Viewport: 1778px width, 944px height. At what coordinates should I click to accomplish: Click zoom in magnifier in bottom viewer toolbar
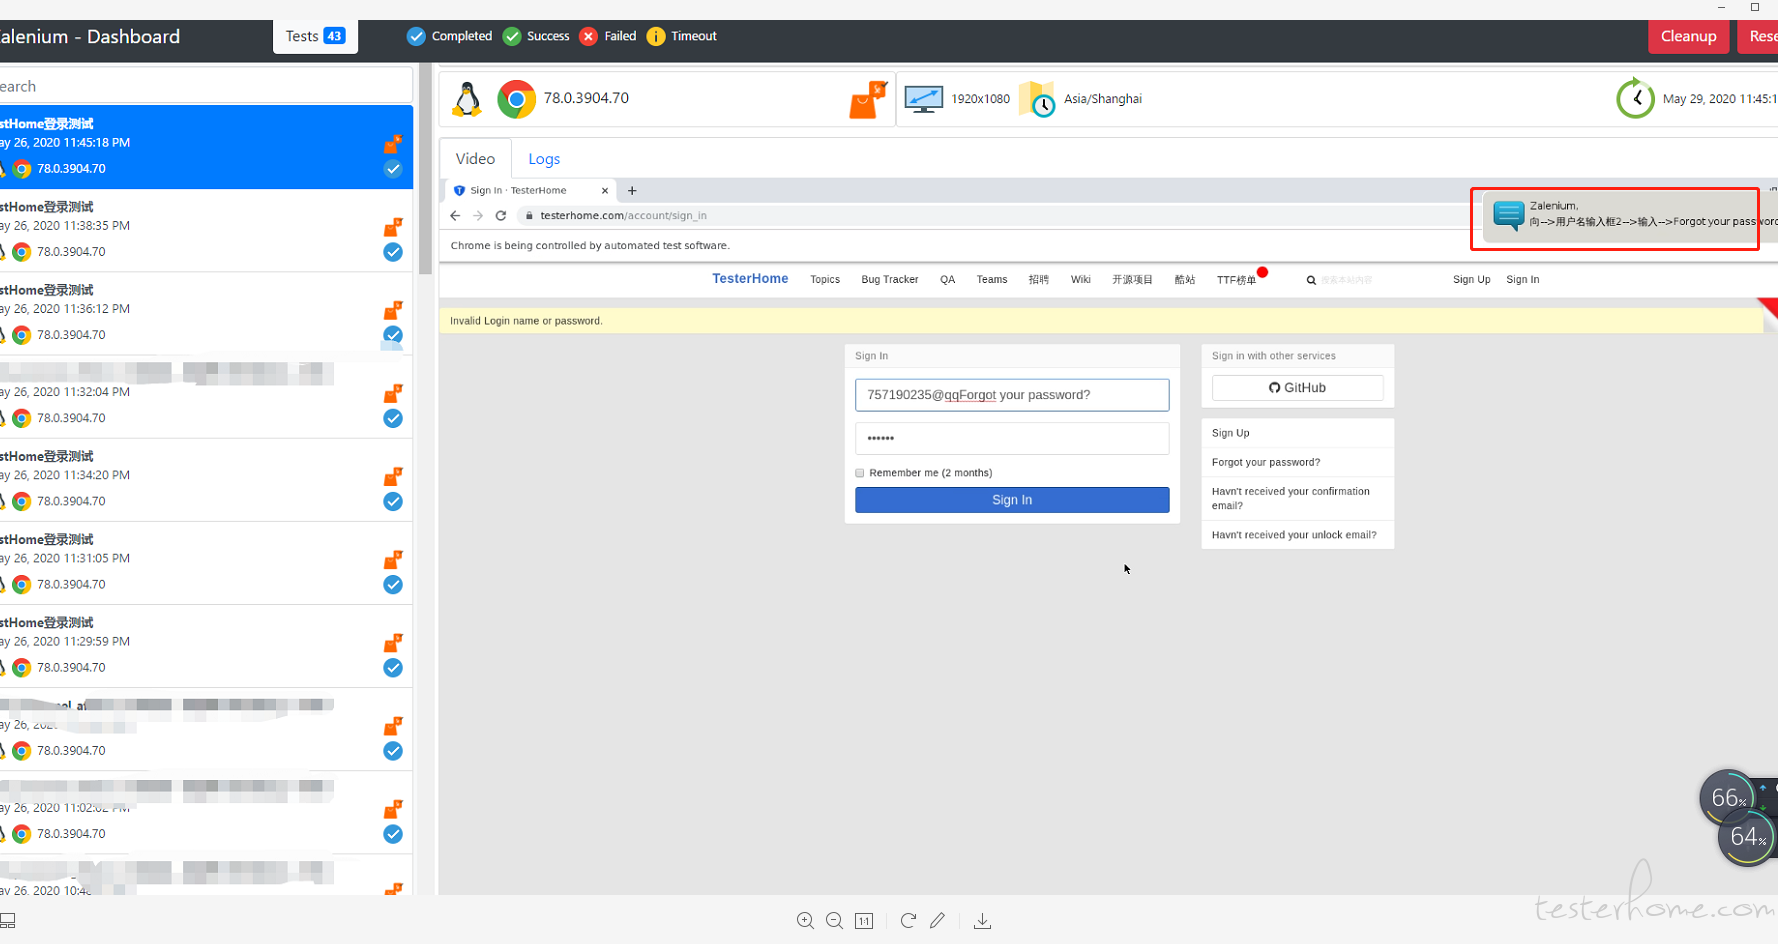click(805, 921)
